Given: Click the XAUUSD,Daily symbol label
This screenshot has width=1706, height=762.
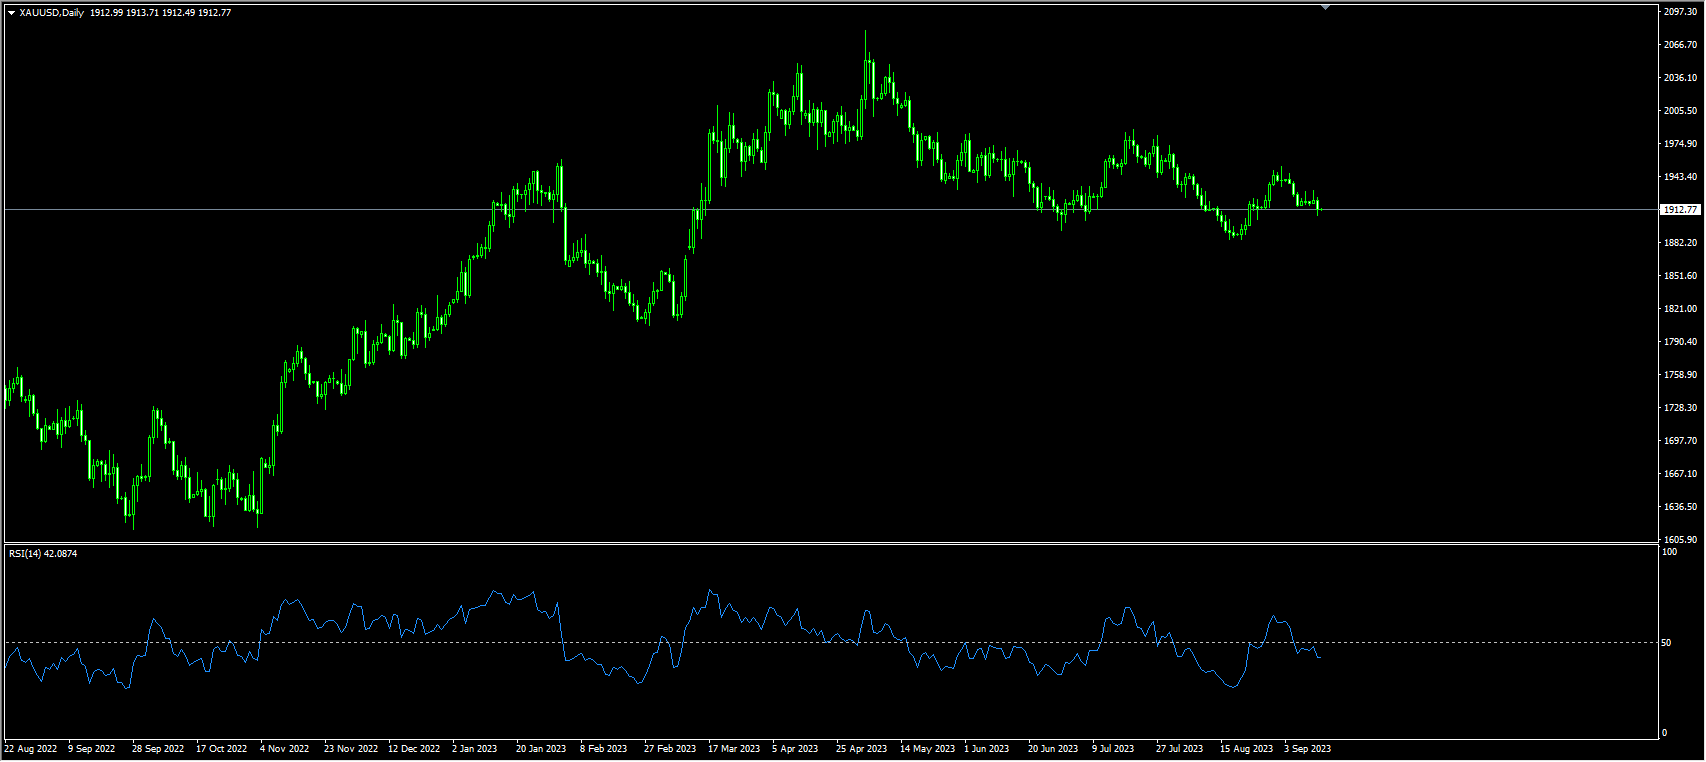Looking at the screenshot, I should tap(52, 13).
